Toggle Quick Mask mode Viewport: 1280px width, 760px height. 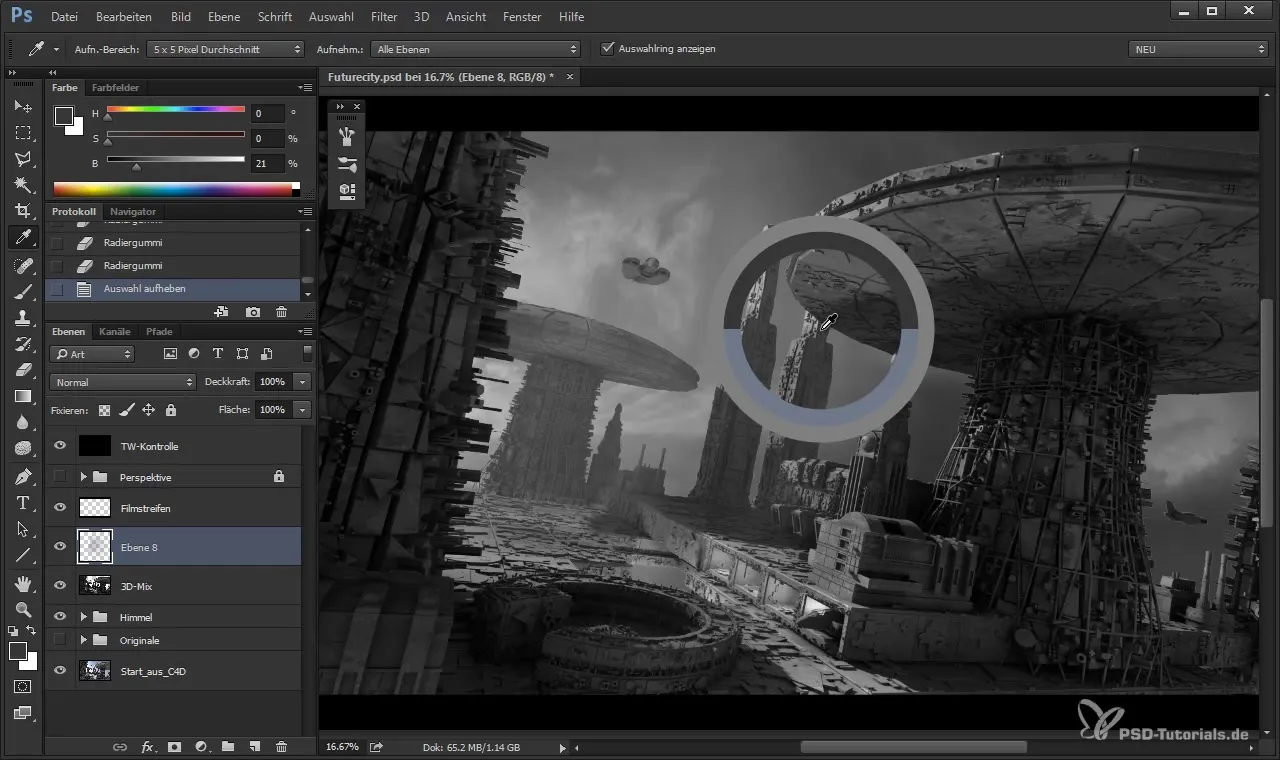23,687
